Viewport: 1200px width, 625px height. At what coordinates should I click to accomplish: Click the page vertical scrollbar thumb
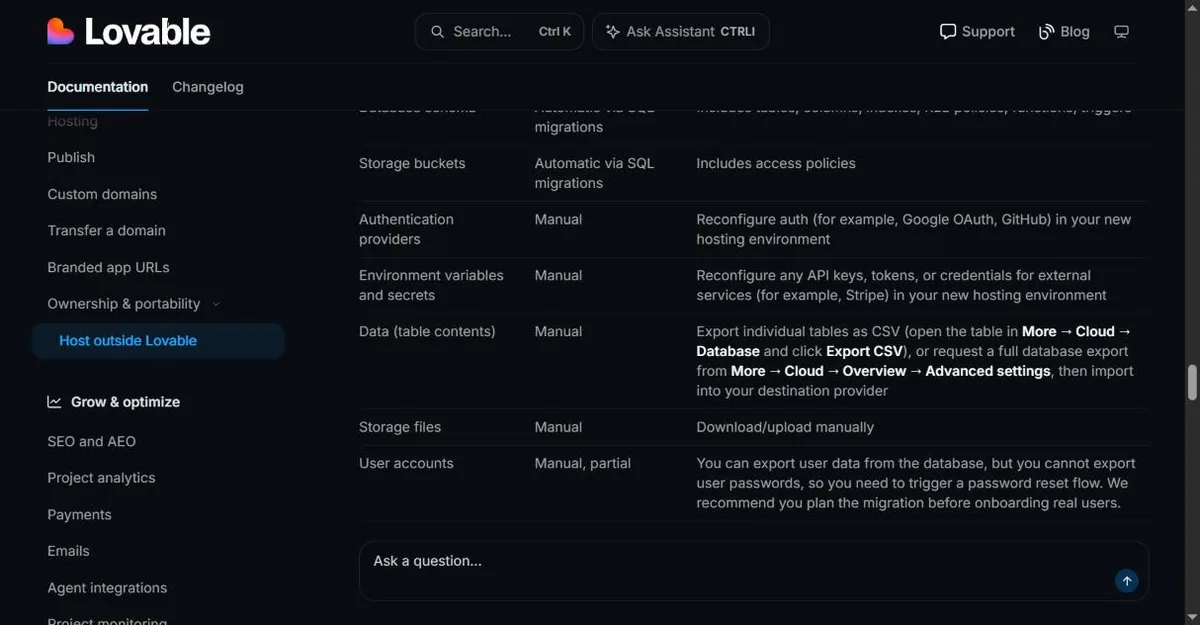pos(1192,382)
